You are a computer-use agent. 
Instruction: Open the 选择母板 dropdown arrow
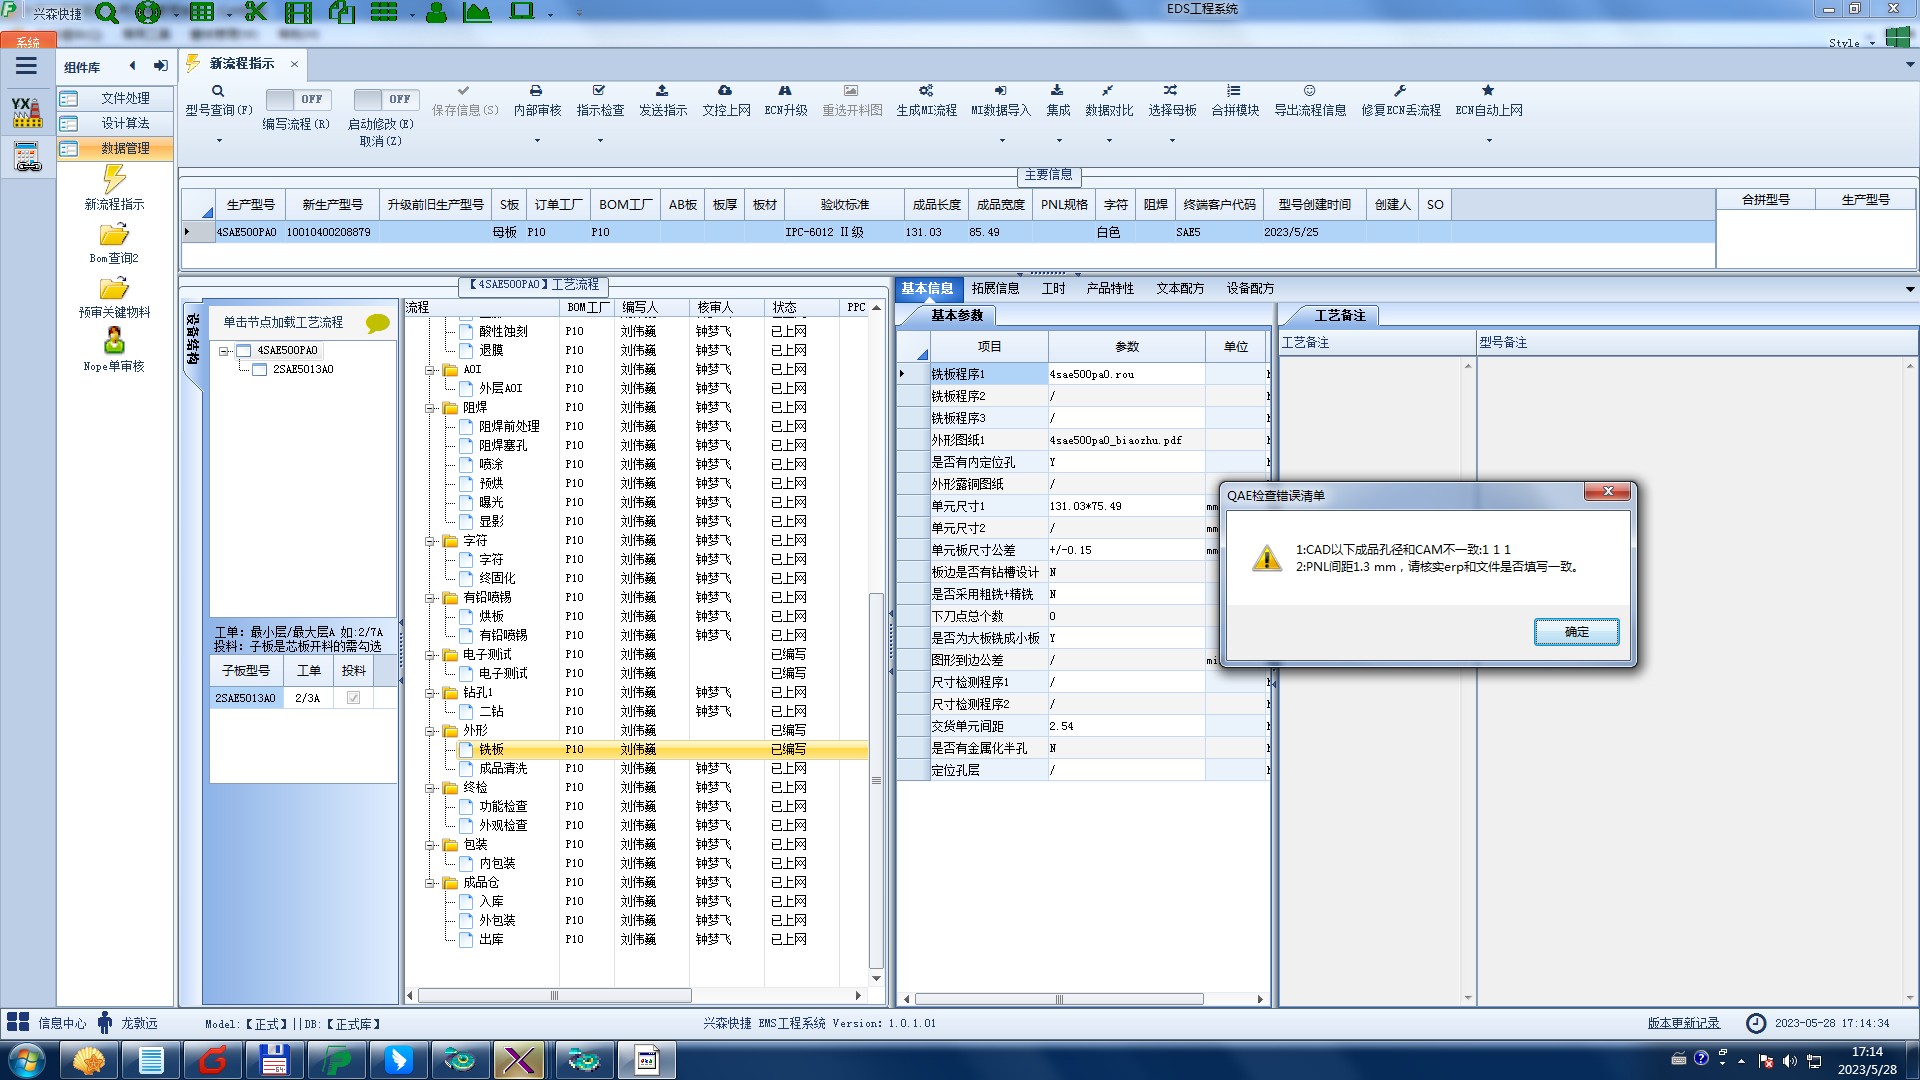click(x=1172, y=140)
